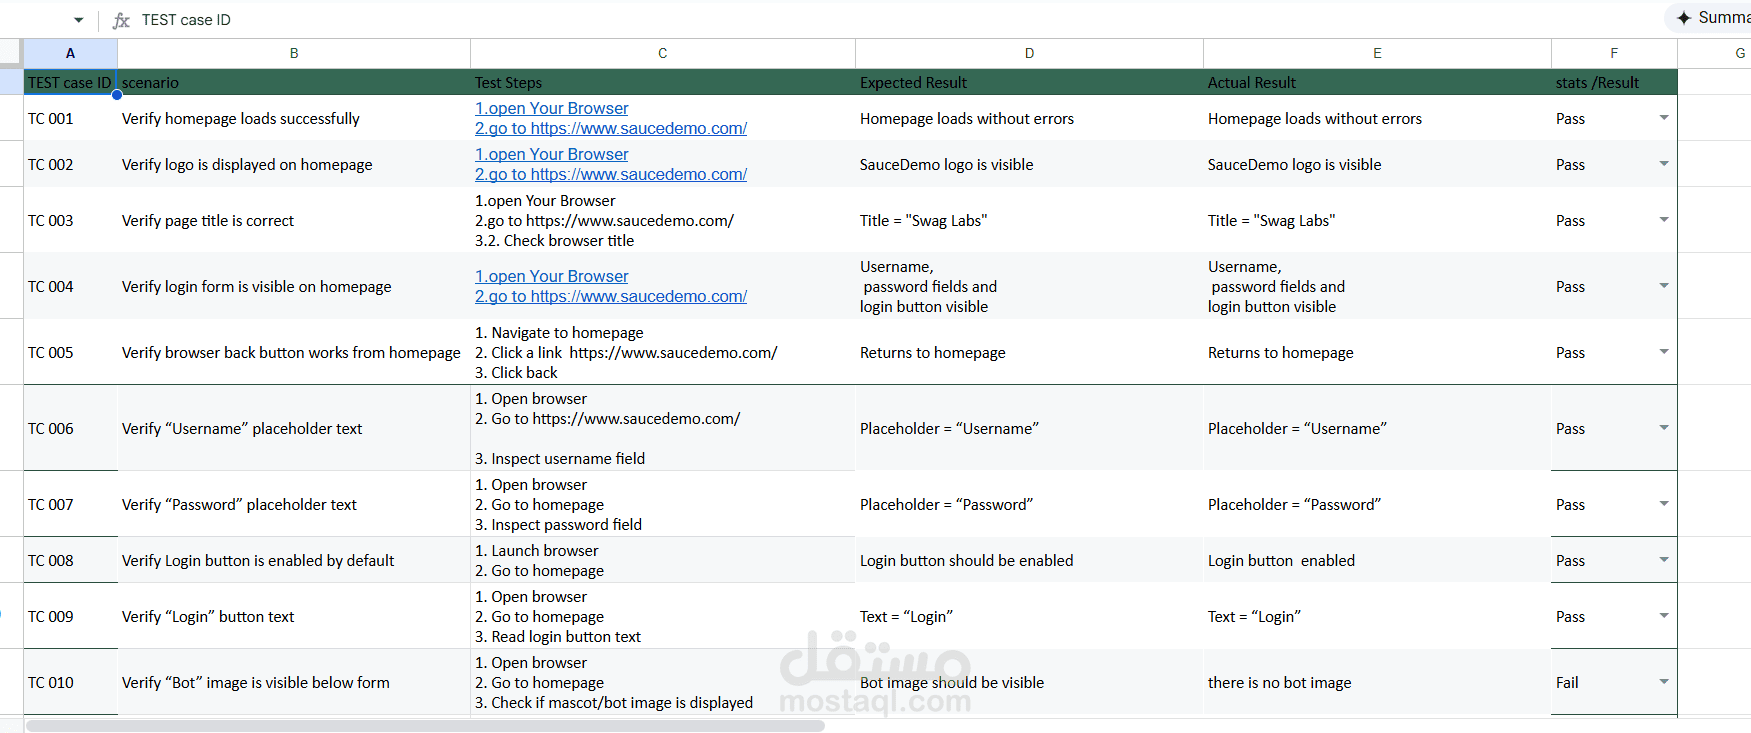Viewport: 1751px width, 733px height.
Task: Select the 'Actual Result' header cell
Action: 1377,82
